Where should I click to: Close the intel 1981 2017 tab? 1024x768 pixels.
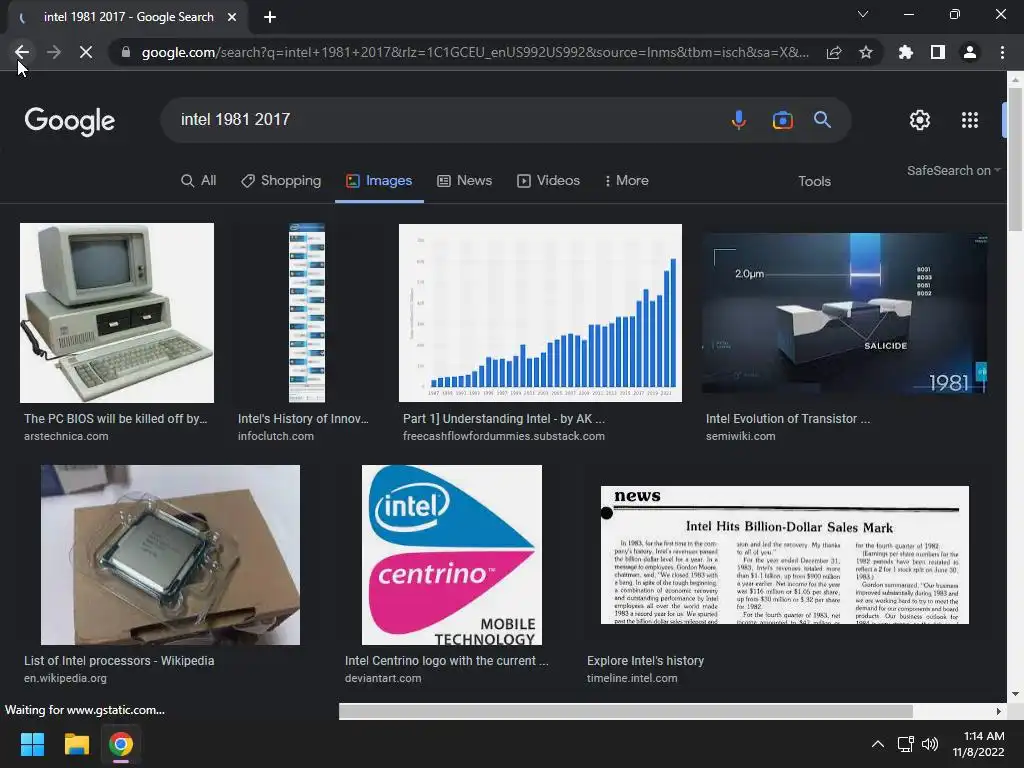pyautogui.click(x=232, y=17)
